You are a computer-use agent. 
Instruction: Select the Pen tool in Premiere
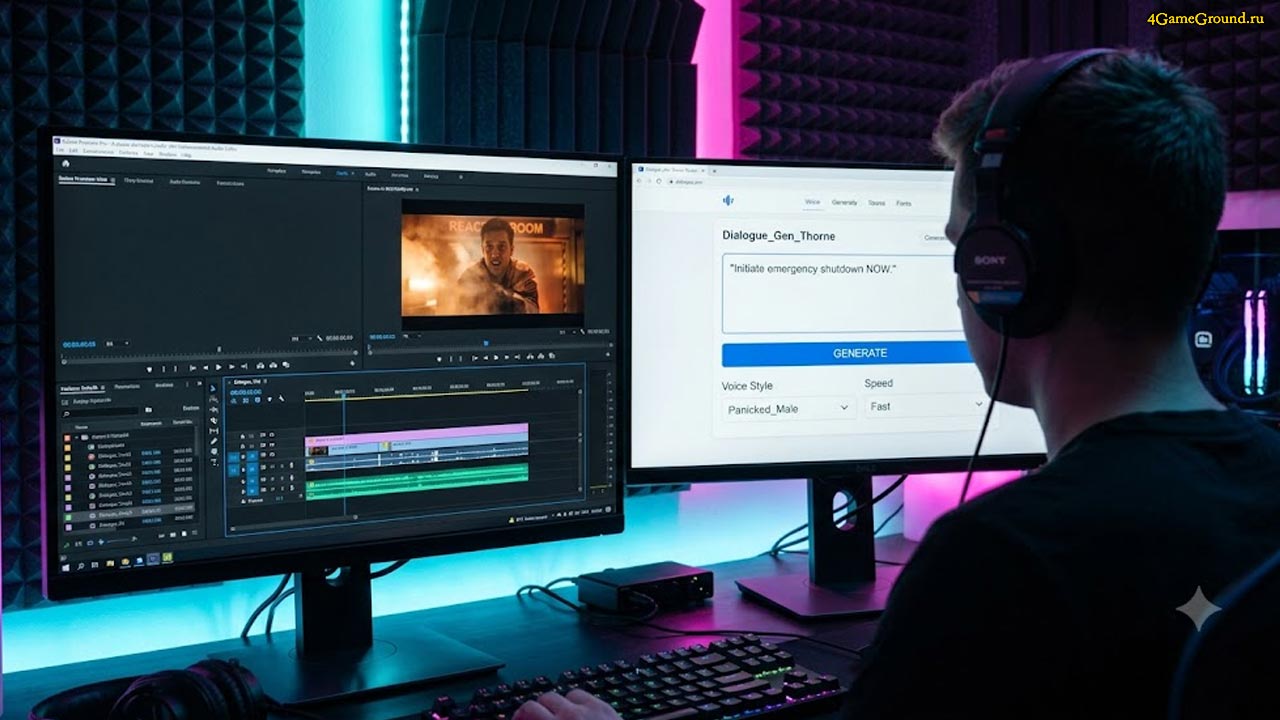(213, 441)
